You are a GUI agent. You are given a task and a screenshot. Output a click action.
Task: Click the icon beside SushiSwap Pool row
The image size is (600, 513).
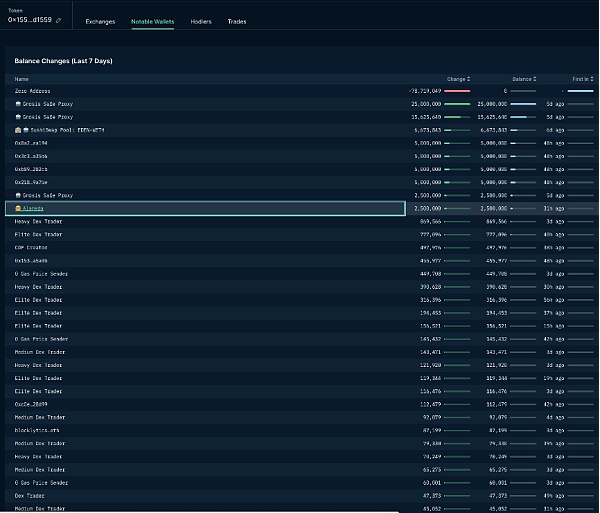point(19,130)
